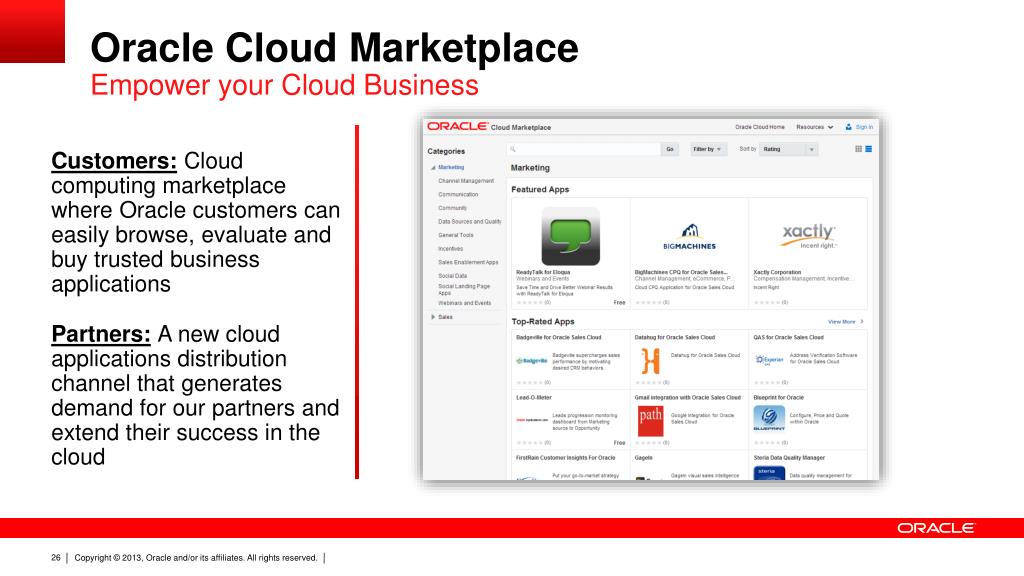Select Communication category

pos(458,195)
